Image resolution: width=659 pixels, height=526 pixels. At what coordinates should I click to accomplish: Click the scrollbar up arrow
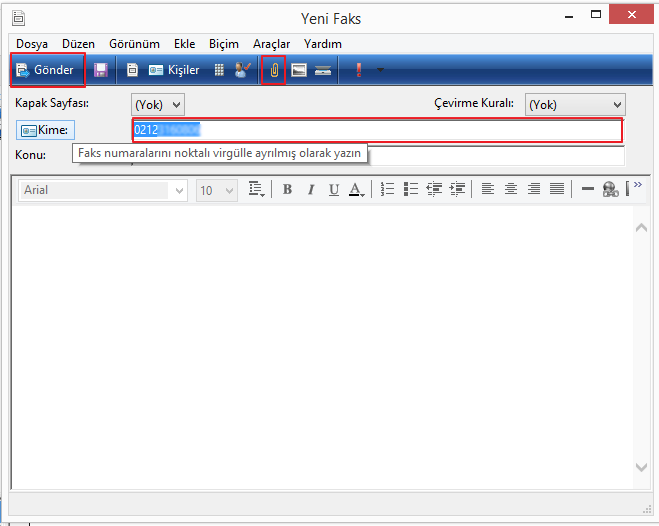pos(641,228)
